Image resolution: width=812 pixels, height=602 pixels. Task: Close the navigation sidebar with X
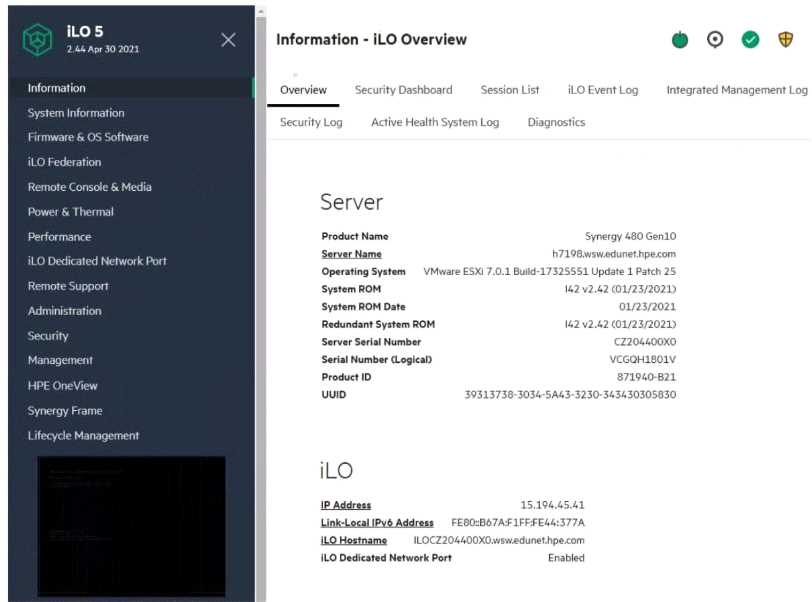[x=228, y=40]
